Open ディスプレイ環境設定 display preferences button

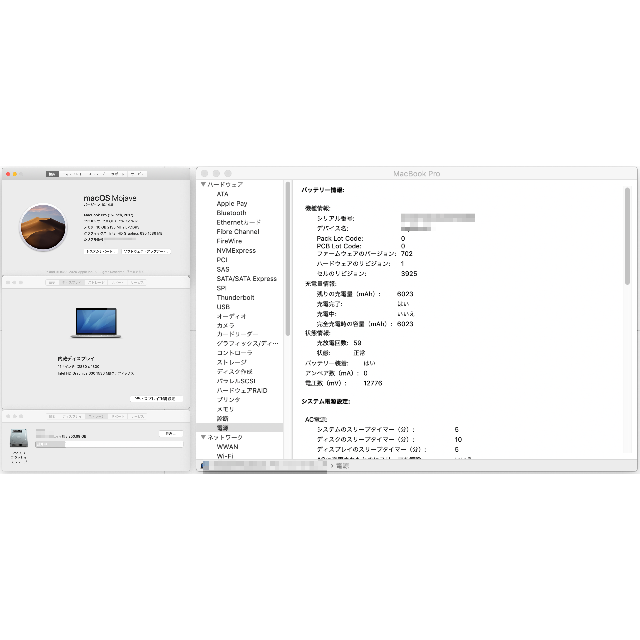(156, 398)
